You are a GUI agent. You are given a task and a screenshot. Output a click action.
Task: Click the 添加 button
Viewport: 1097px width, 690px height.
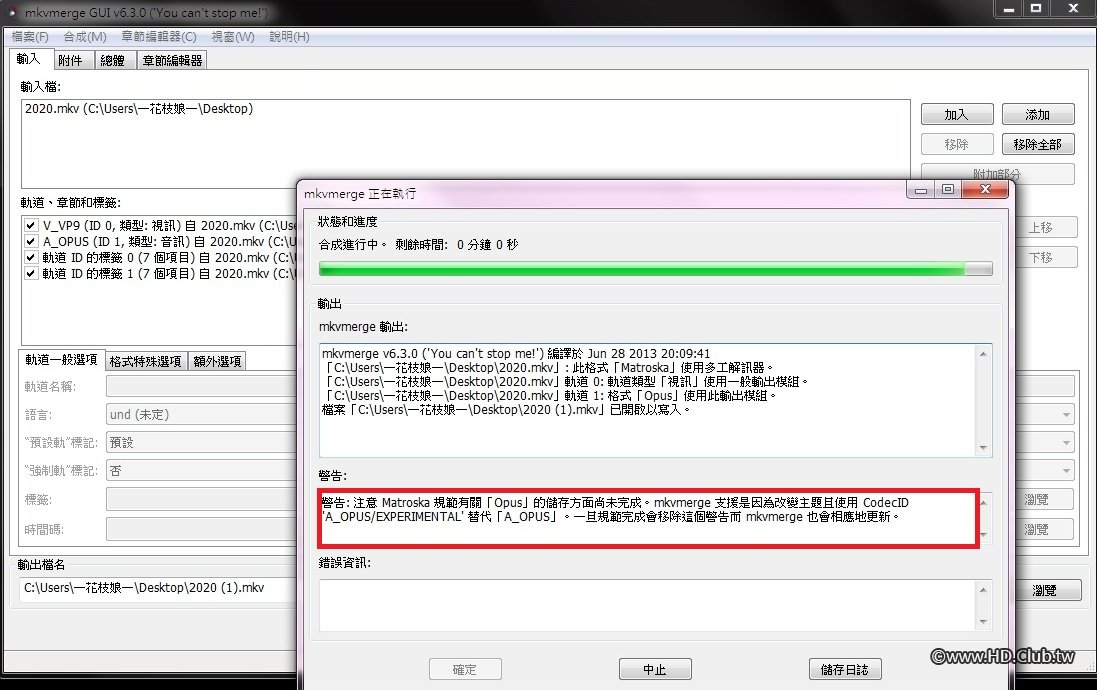point(1038,114)
